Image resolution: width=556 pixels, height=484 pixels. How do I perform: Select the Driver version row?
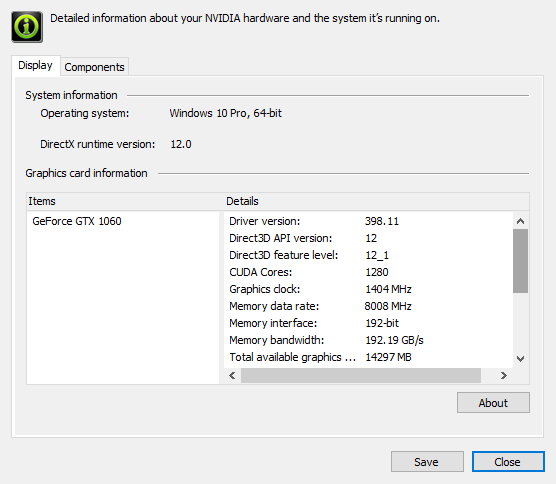pos(368,221)
